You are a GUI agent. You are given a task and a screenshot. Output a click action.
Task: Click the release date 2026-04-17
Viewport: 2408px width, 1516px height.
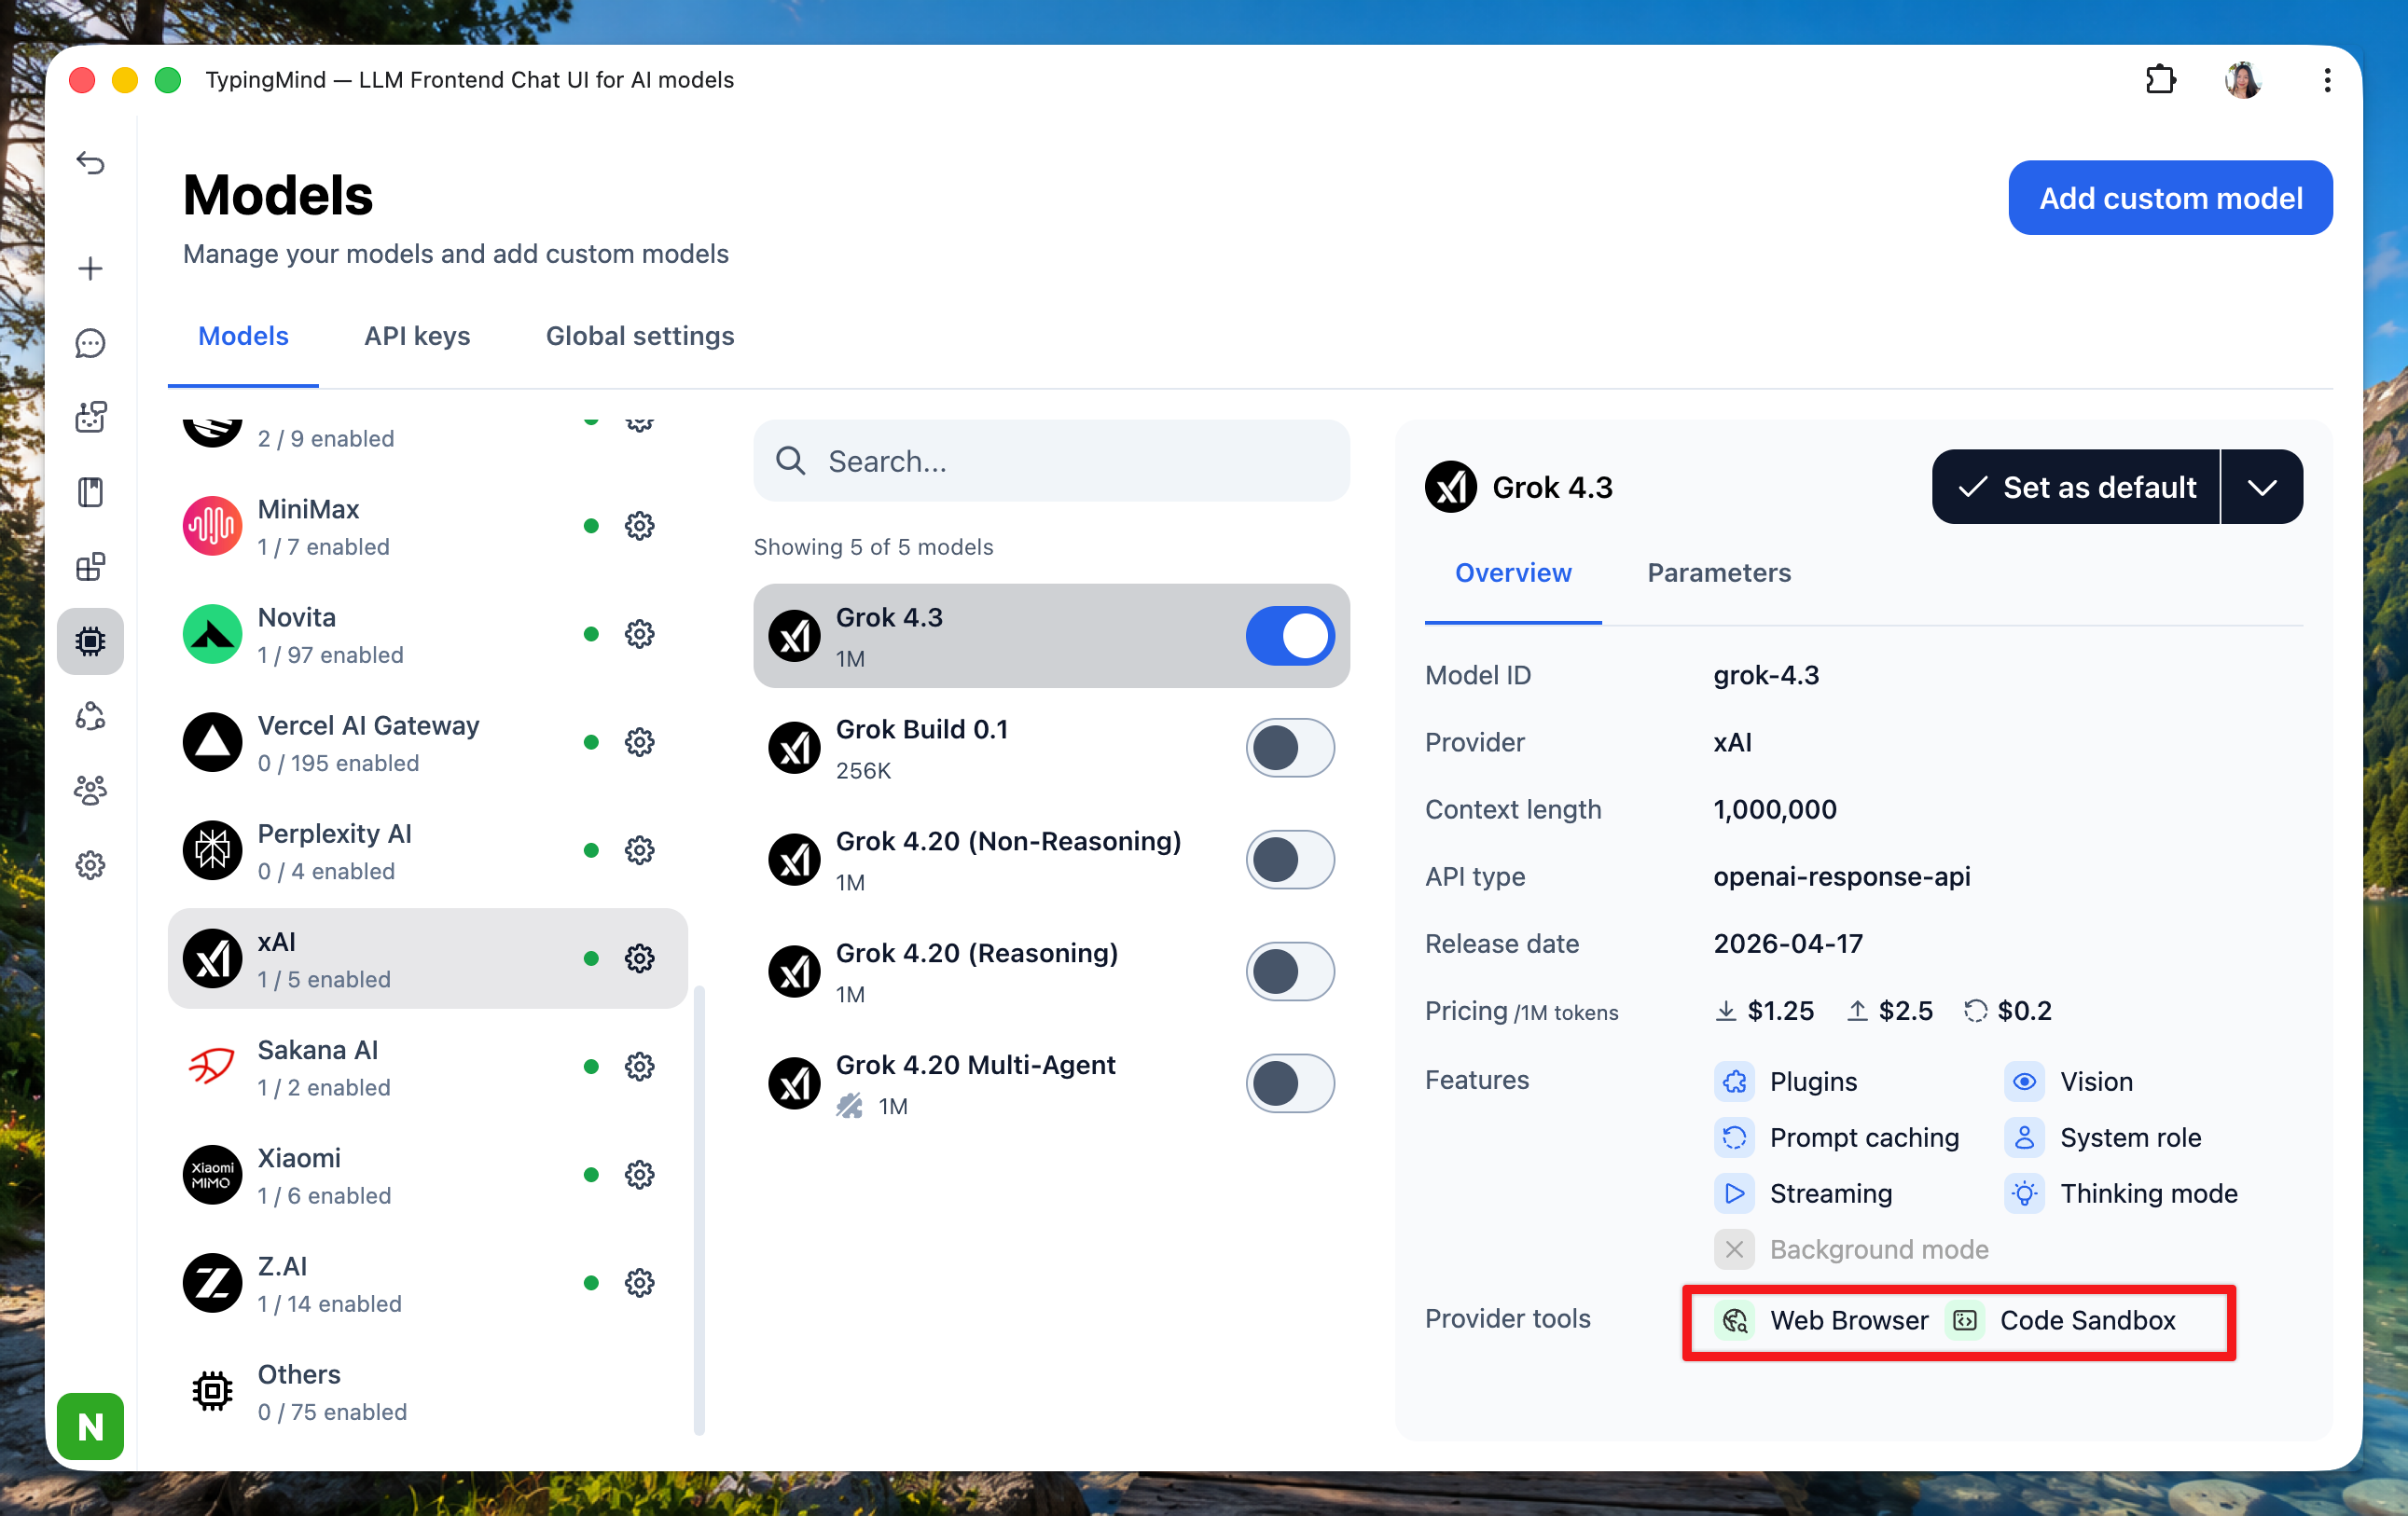[x=1788, y=944]
